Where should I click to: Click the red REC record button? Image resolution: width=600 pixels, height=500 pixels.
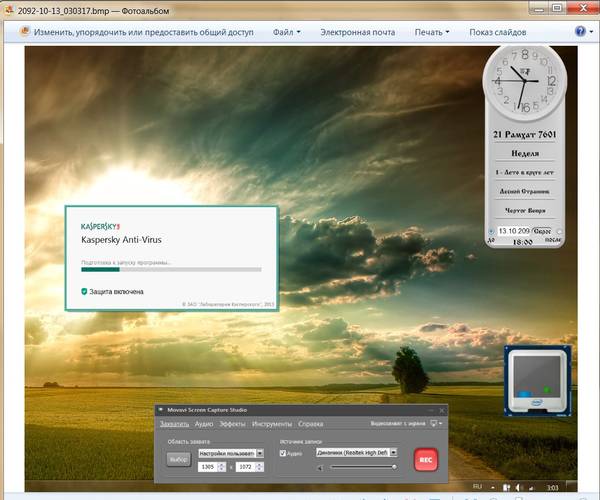426,459
